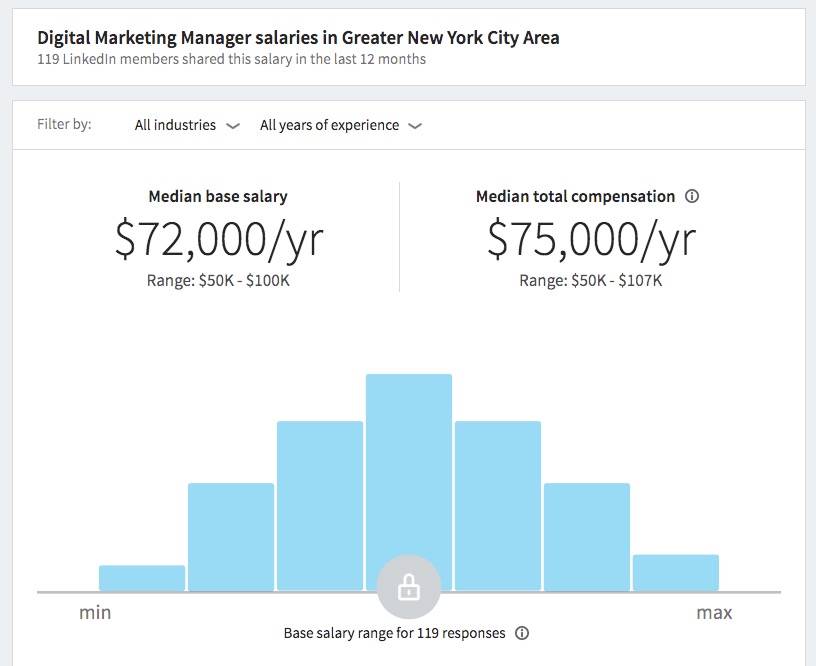This screenshot has width=816, height=666.
Task: Click the Digital Marketing Manager salaries heading
Action: pyautogui.click(x=298, y=38)
